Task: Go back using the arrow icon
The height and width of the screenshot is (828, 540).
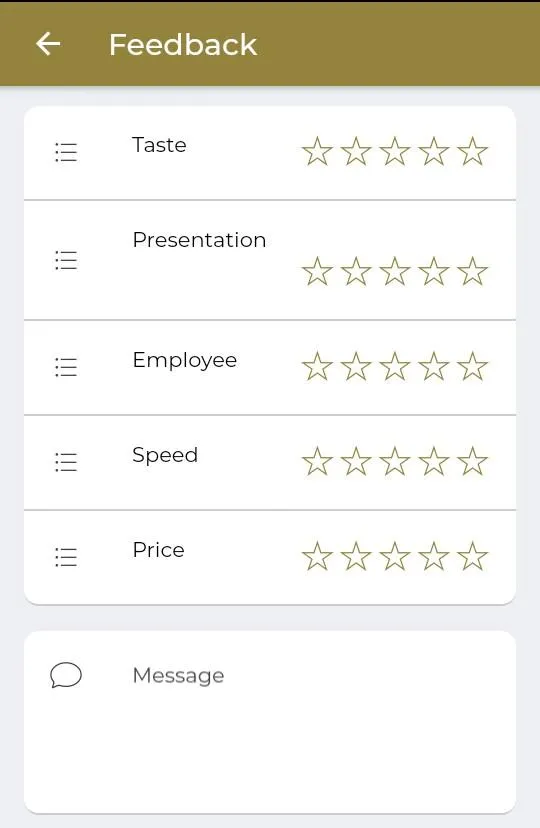Action: [x=48, y=44]
